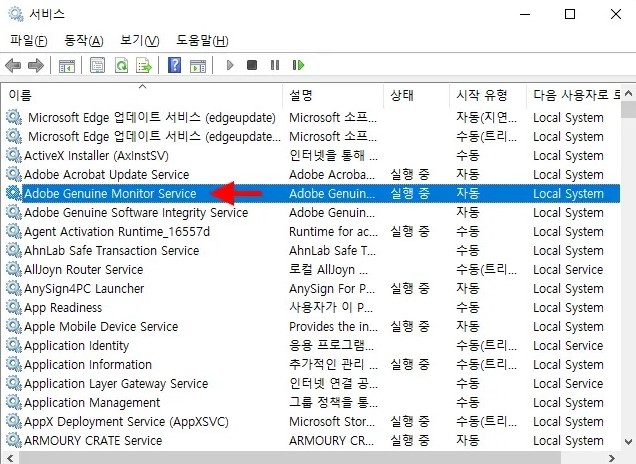Open the 동작(A) menu

(84, 41)
